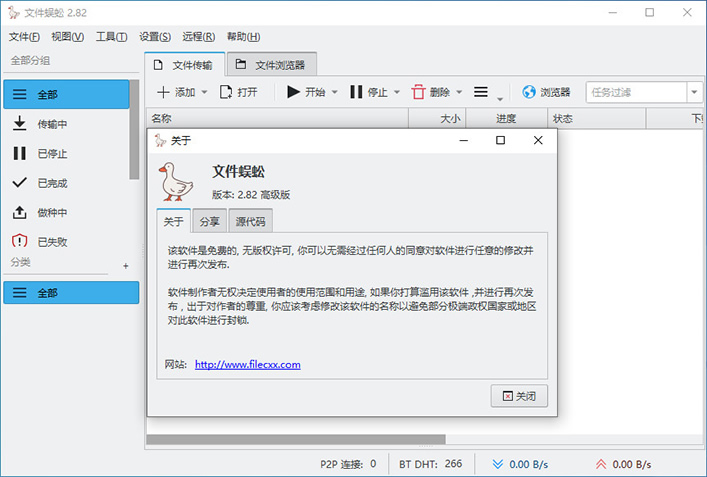
Task: Select the About (关于) tab in dialog
Action: pyautogui.click(x=174, y=221)
